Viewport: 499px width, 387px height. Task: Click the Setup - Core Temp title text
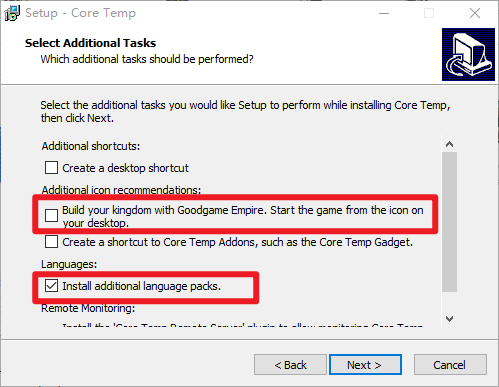(80, 13)
